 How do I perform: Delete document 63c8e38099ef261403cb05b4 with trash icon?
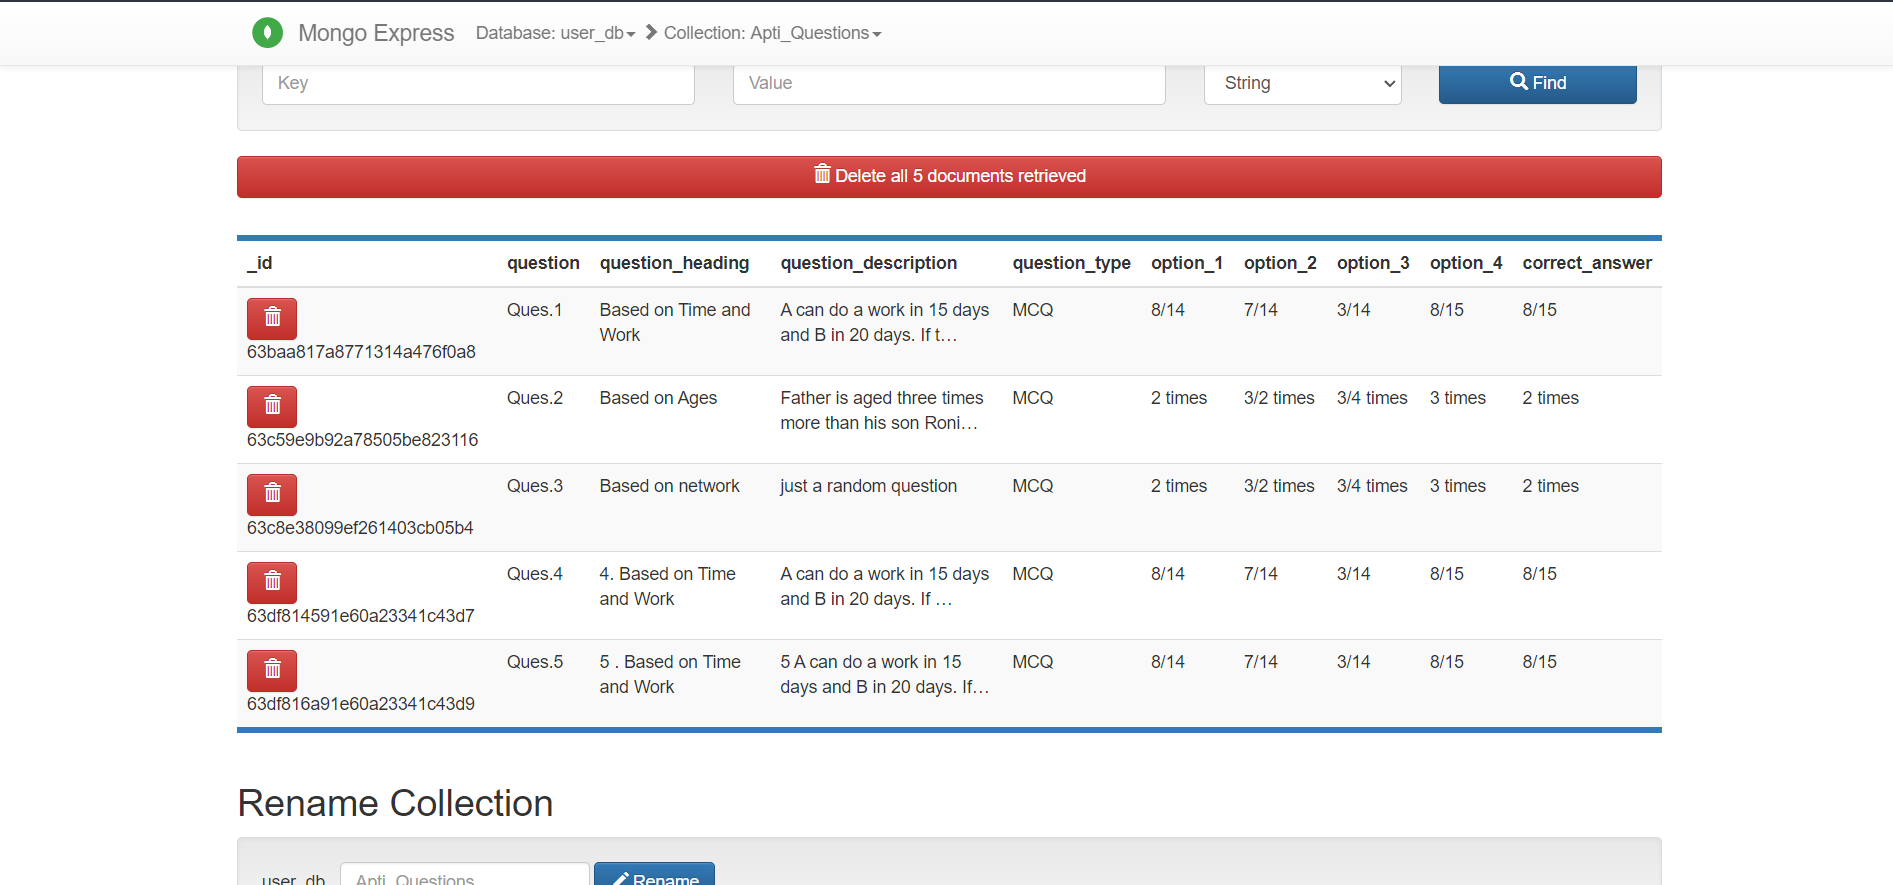coord(272,494)
